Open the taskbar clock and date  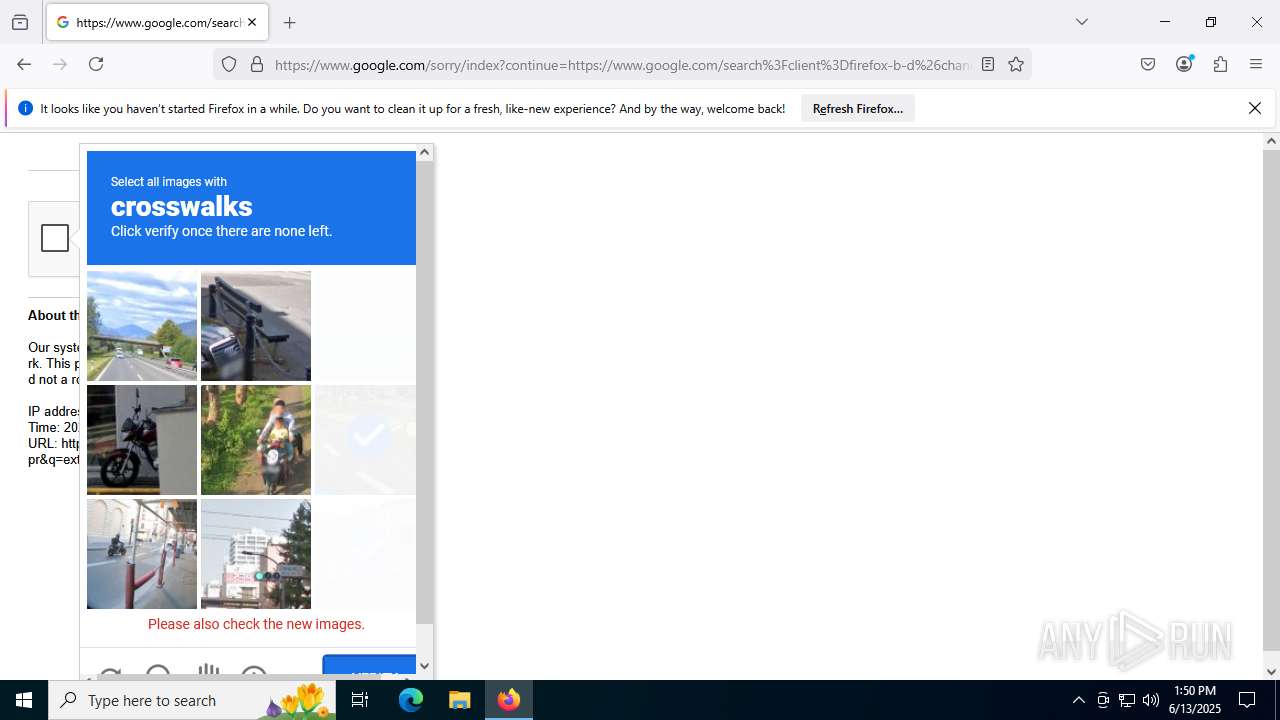click(x=1195, y=700)
